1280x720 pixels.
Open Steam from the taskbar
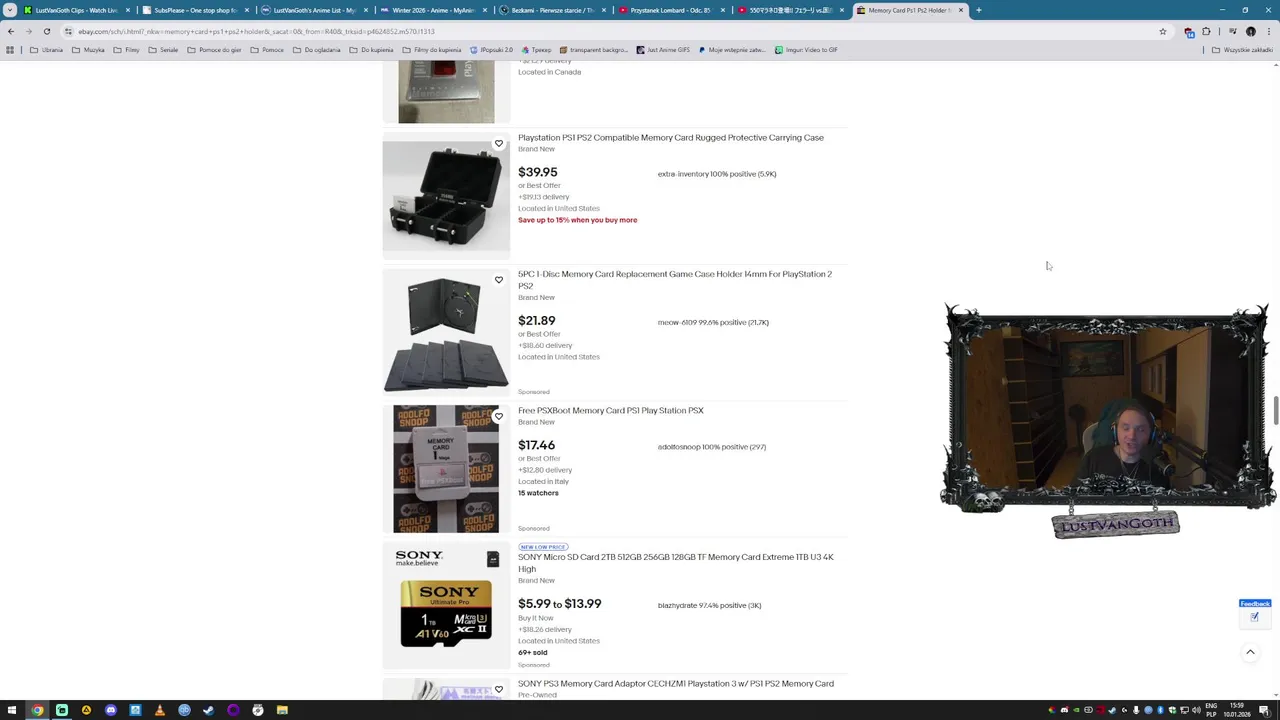pyautogui.click(x=208, y=710)
